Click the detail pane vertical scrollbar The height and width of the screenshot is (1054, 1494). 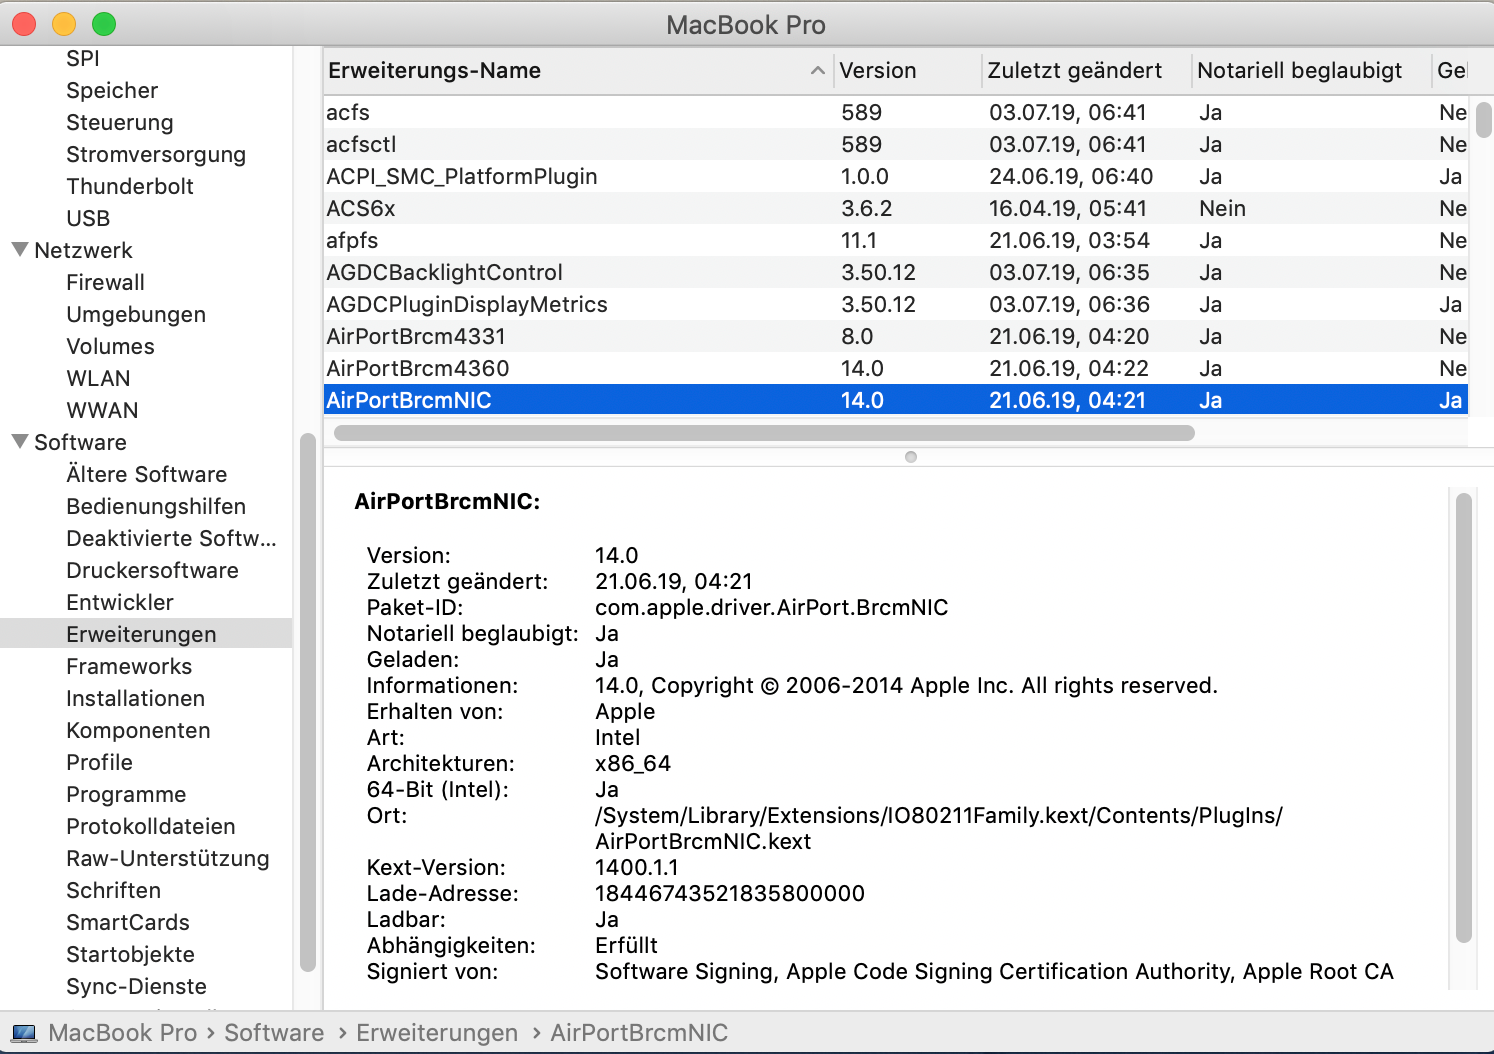click(1464, 717)
